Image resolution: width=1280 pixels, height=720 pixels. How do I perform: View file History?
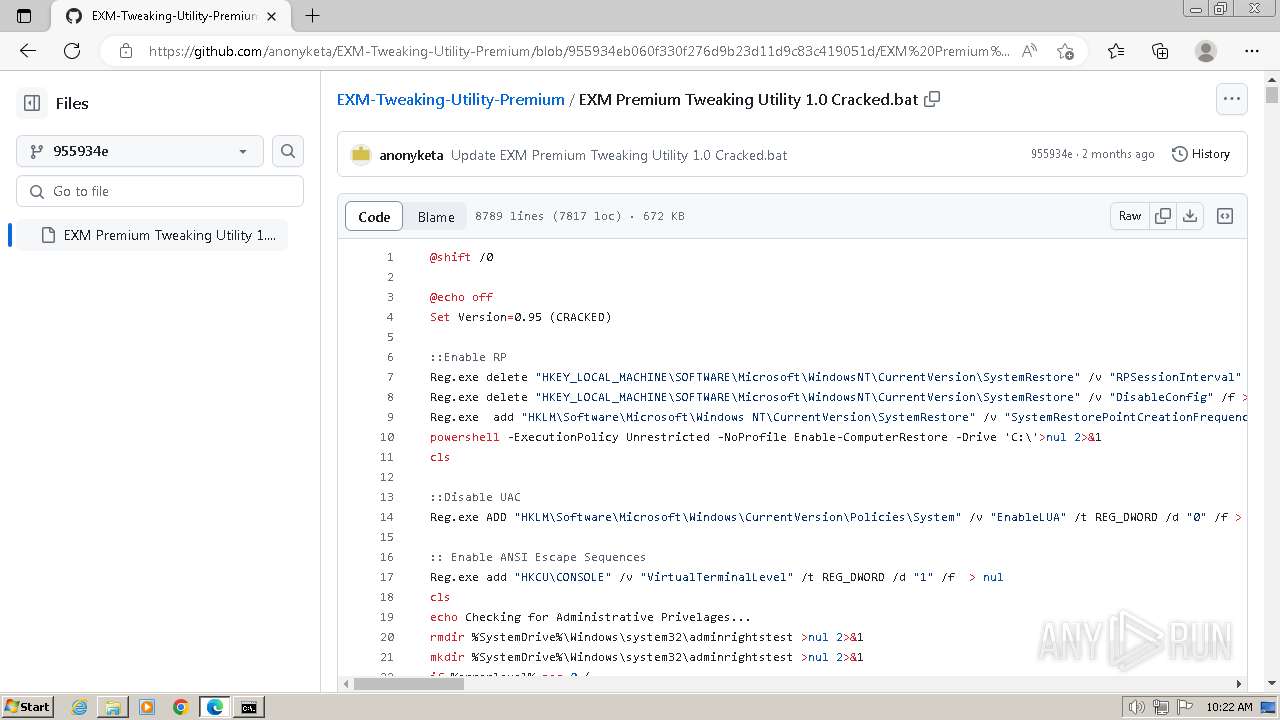click(x=1201, y=154)
